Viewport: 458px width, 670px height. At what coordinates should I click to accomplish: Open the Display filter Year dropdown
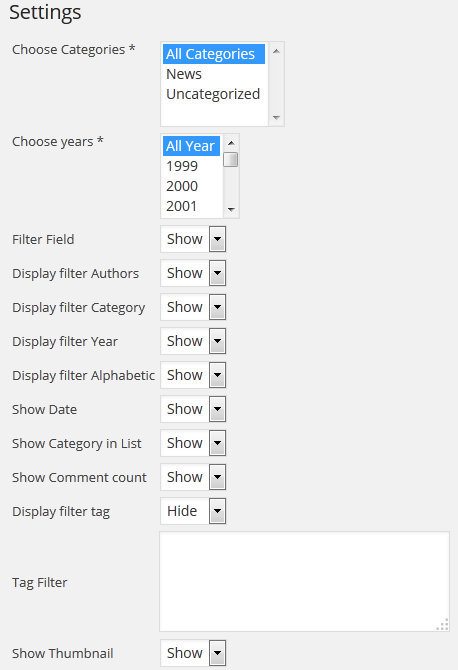[193, 341]
